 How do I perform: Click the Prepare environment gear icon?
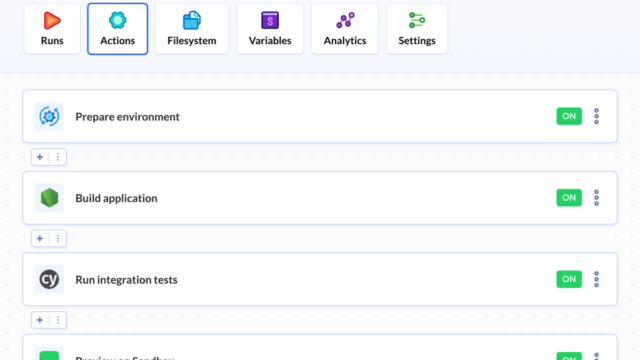[49, 116]
